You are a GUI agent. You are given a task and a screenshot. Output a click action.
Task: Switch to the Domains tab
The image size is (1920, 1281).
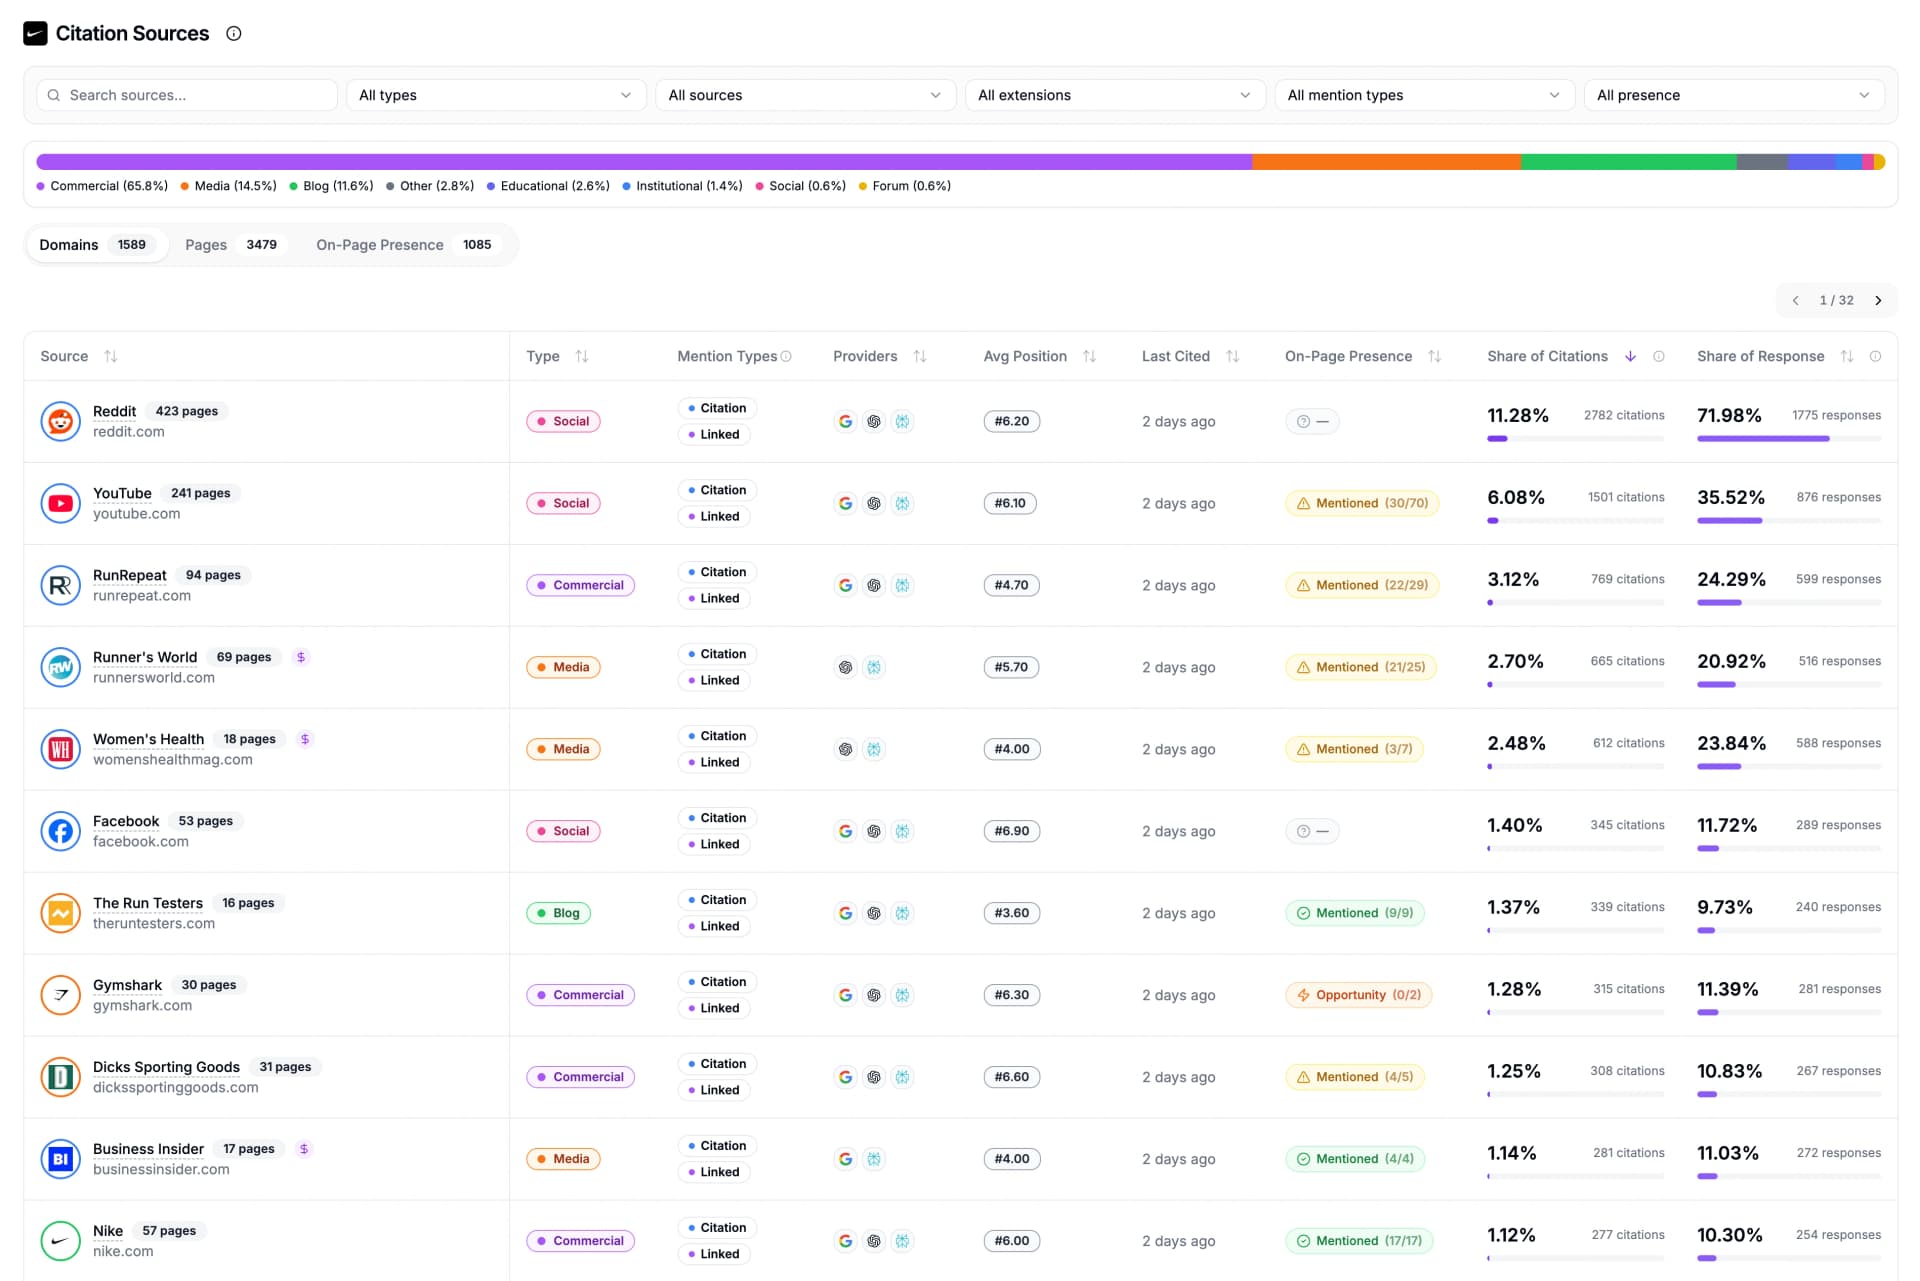coord(97,245)
